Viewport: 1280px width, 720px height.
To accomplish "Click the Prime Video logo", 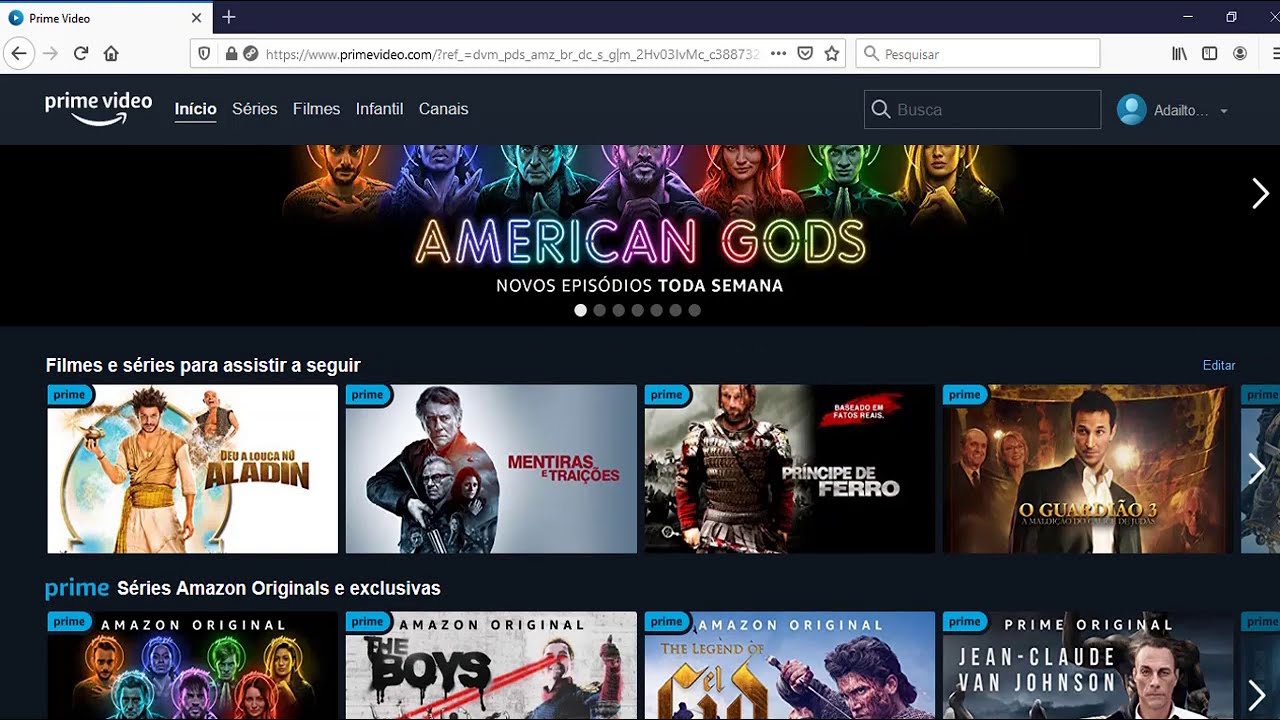I will coord(98,108).
